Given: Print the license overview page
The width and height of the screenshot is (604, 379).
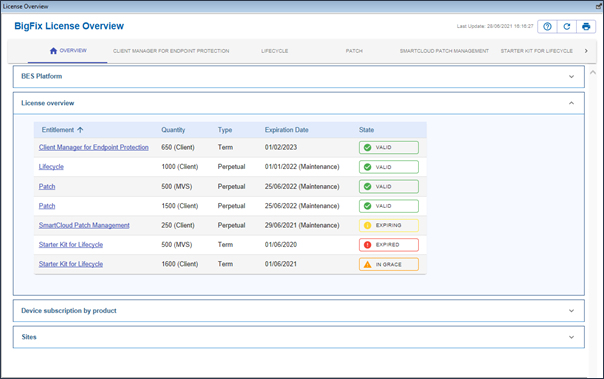Looking at the screenshot, I should point(586,27).
